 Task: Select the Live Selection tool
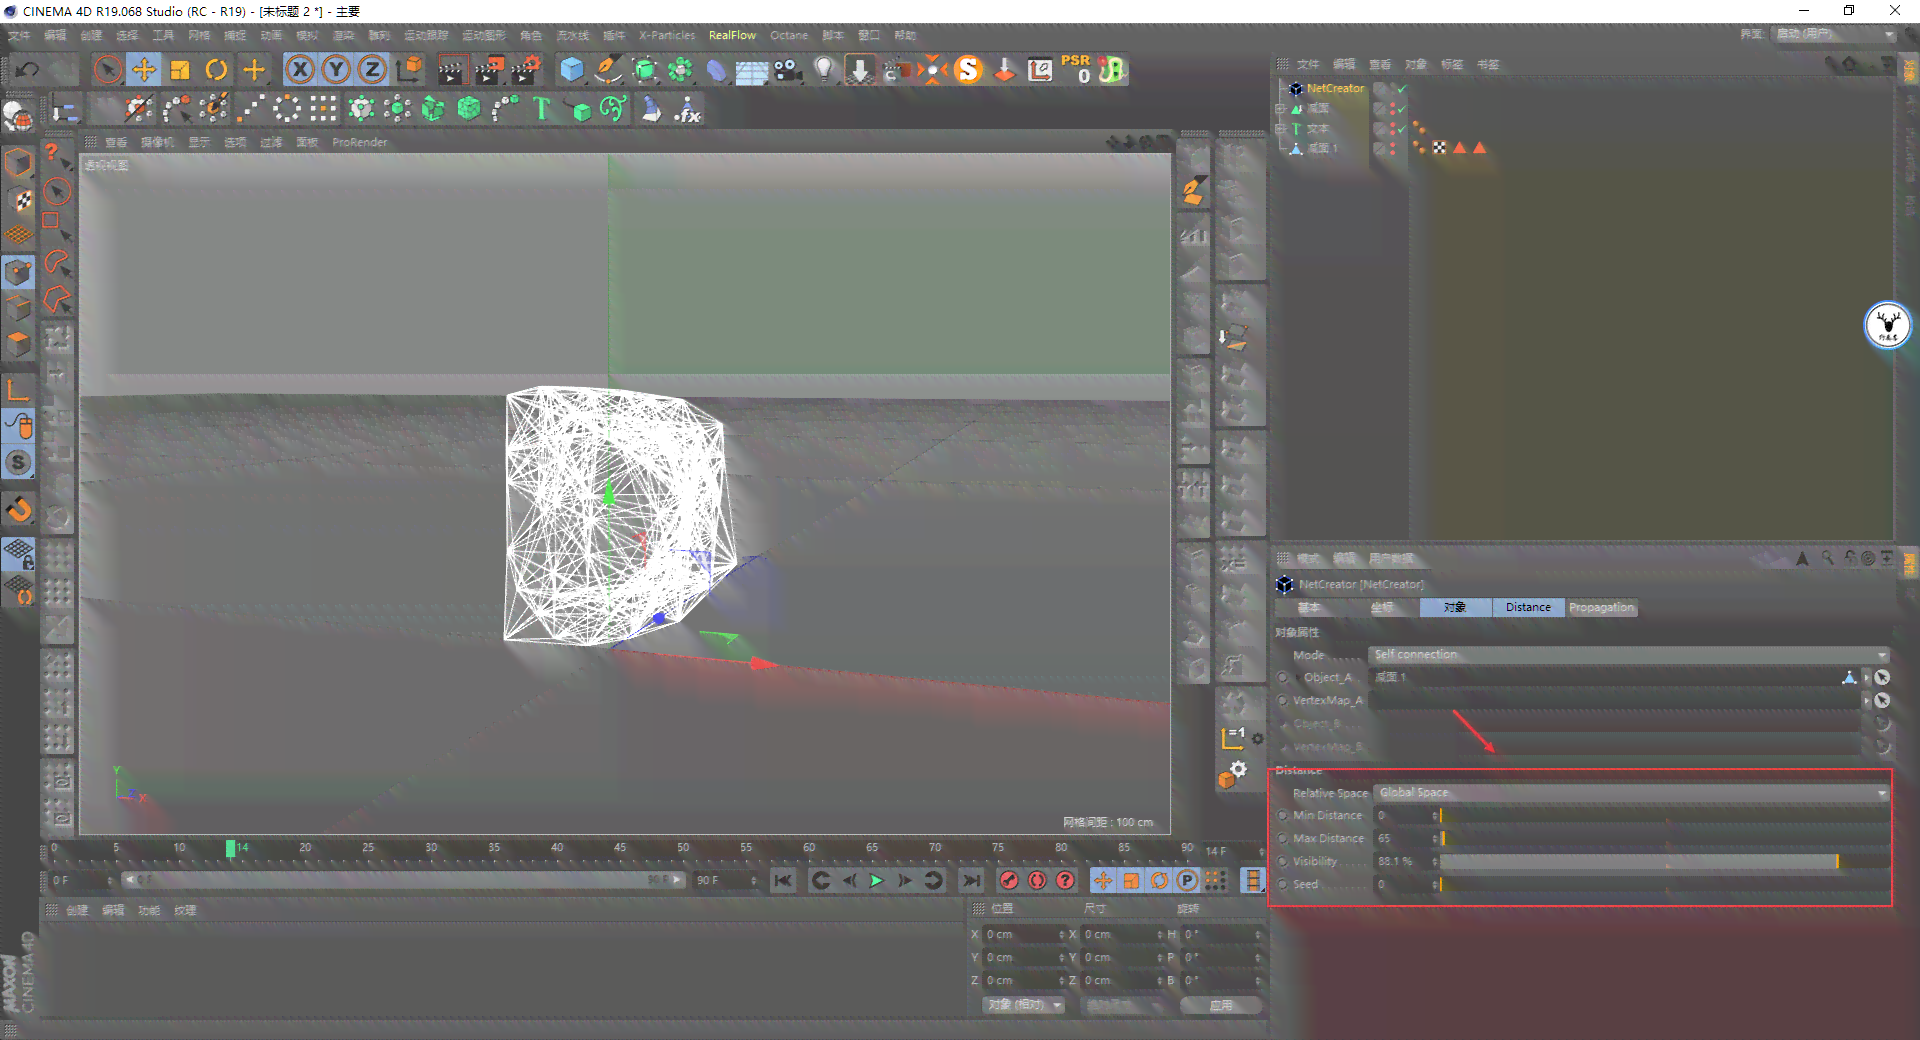pos(108,69)
